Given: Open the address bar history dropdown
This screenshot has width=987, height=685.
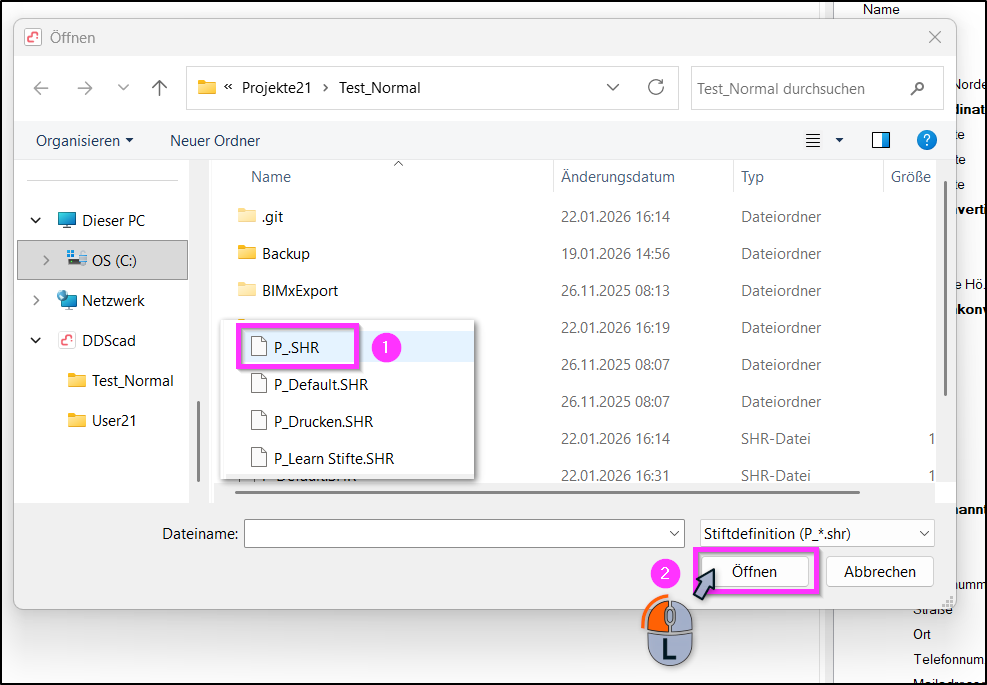Looking at the screenshot, I should click(612, 88).
